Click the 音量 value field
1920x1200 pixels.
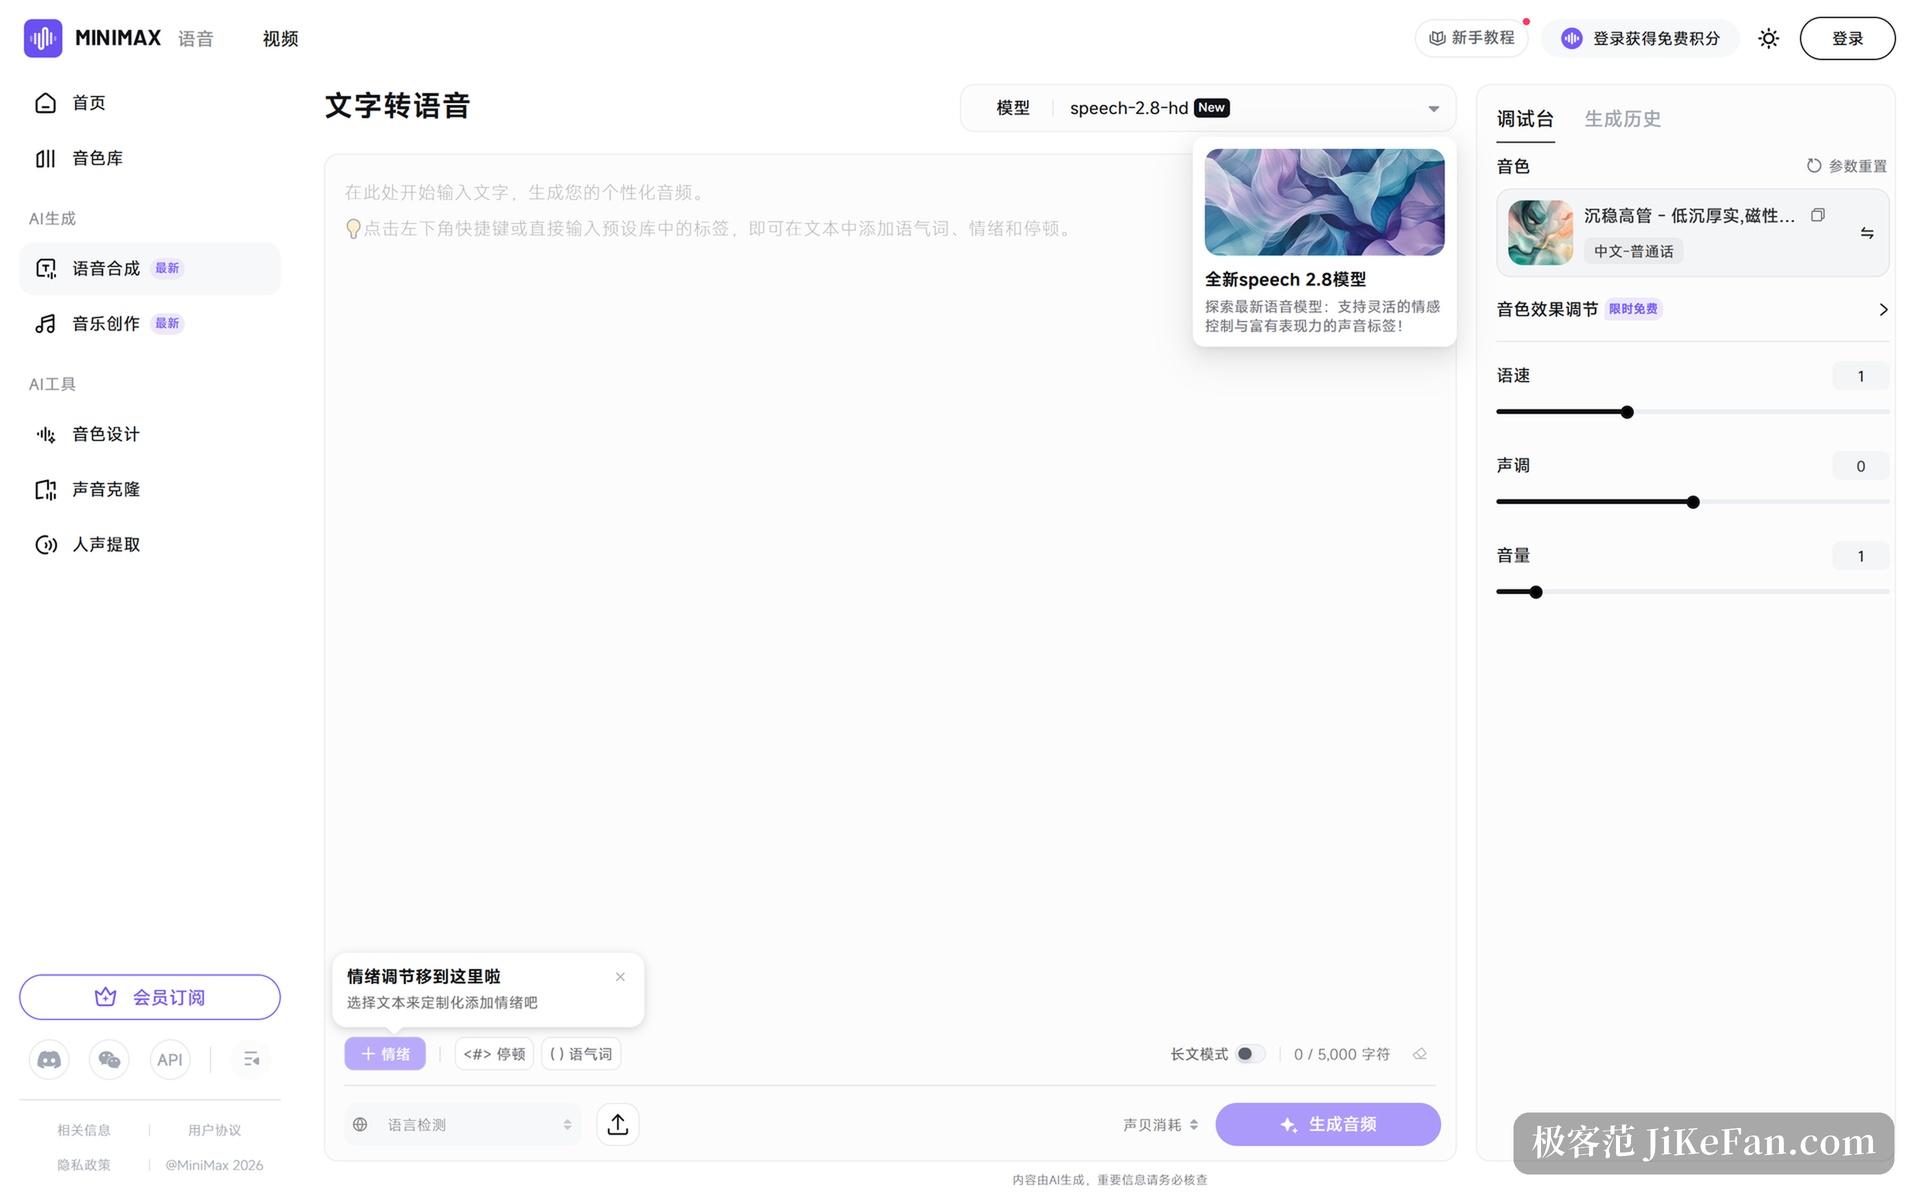pos(1860,556)
